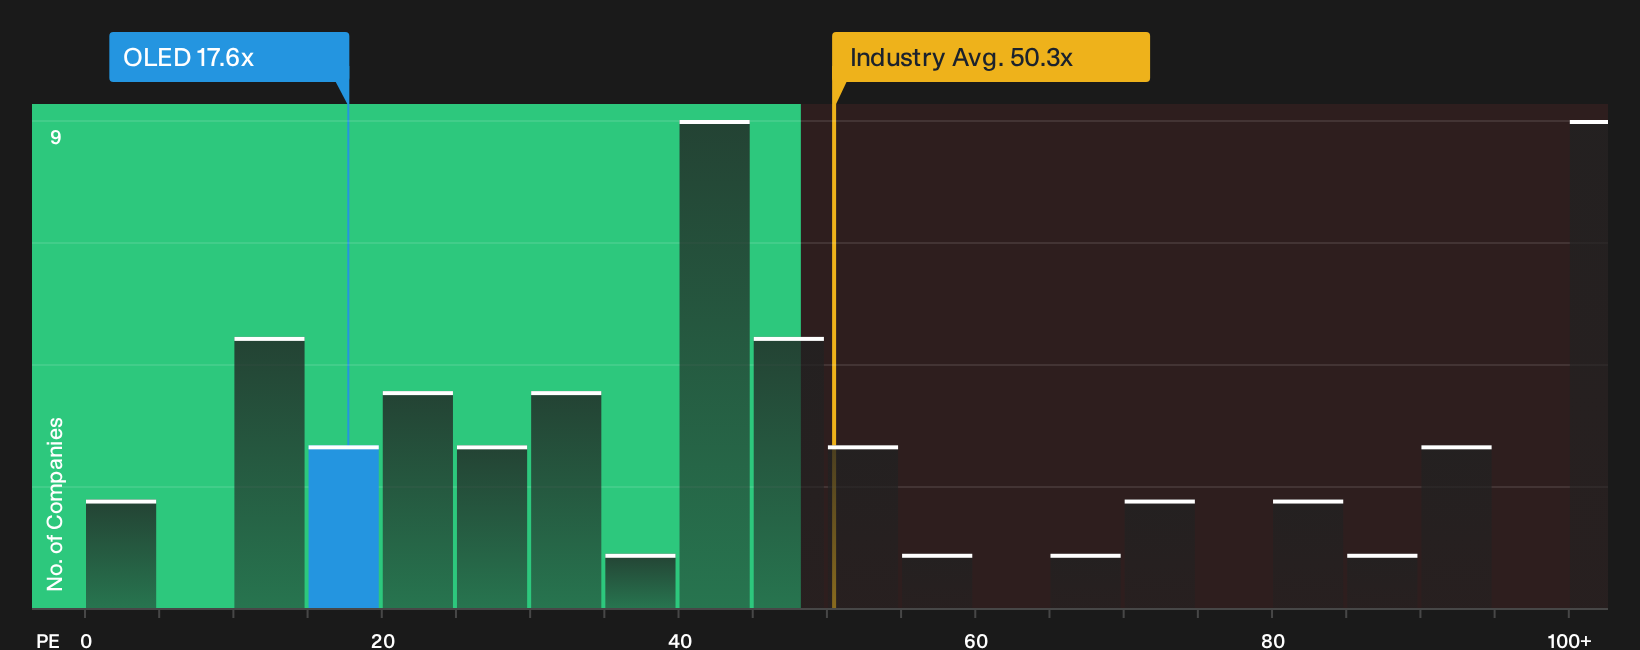Click the x-axis label 100+

pyautogui.click(x=1569, y=640)
